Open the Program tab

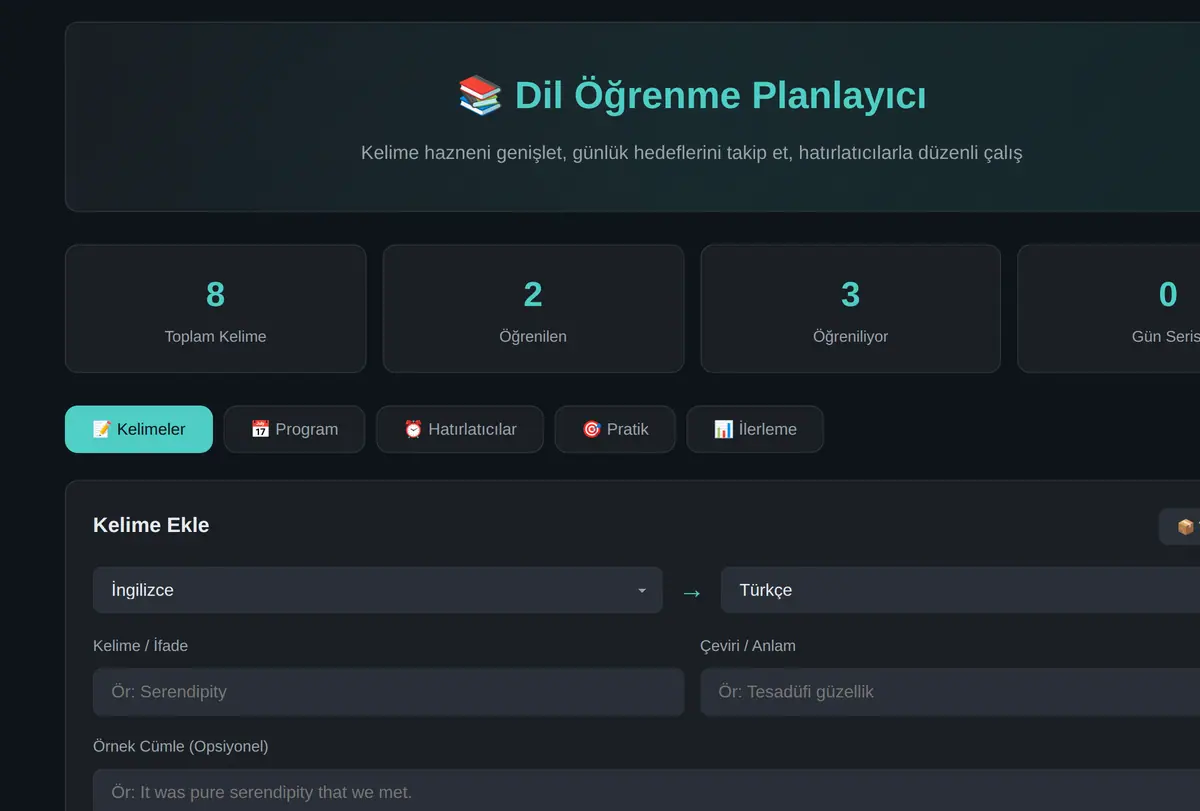coord(294,429)
